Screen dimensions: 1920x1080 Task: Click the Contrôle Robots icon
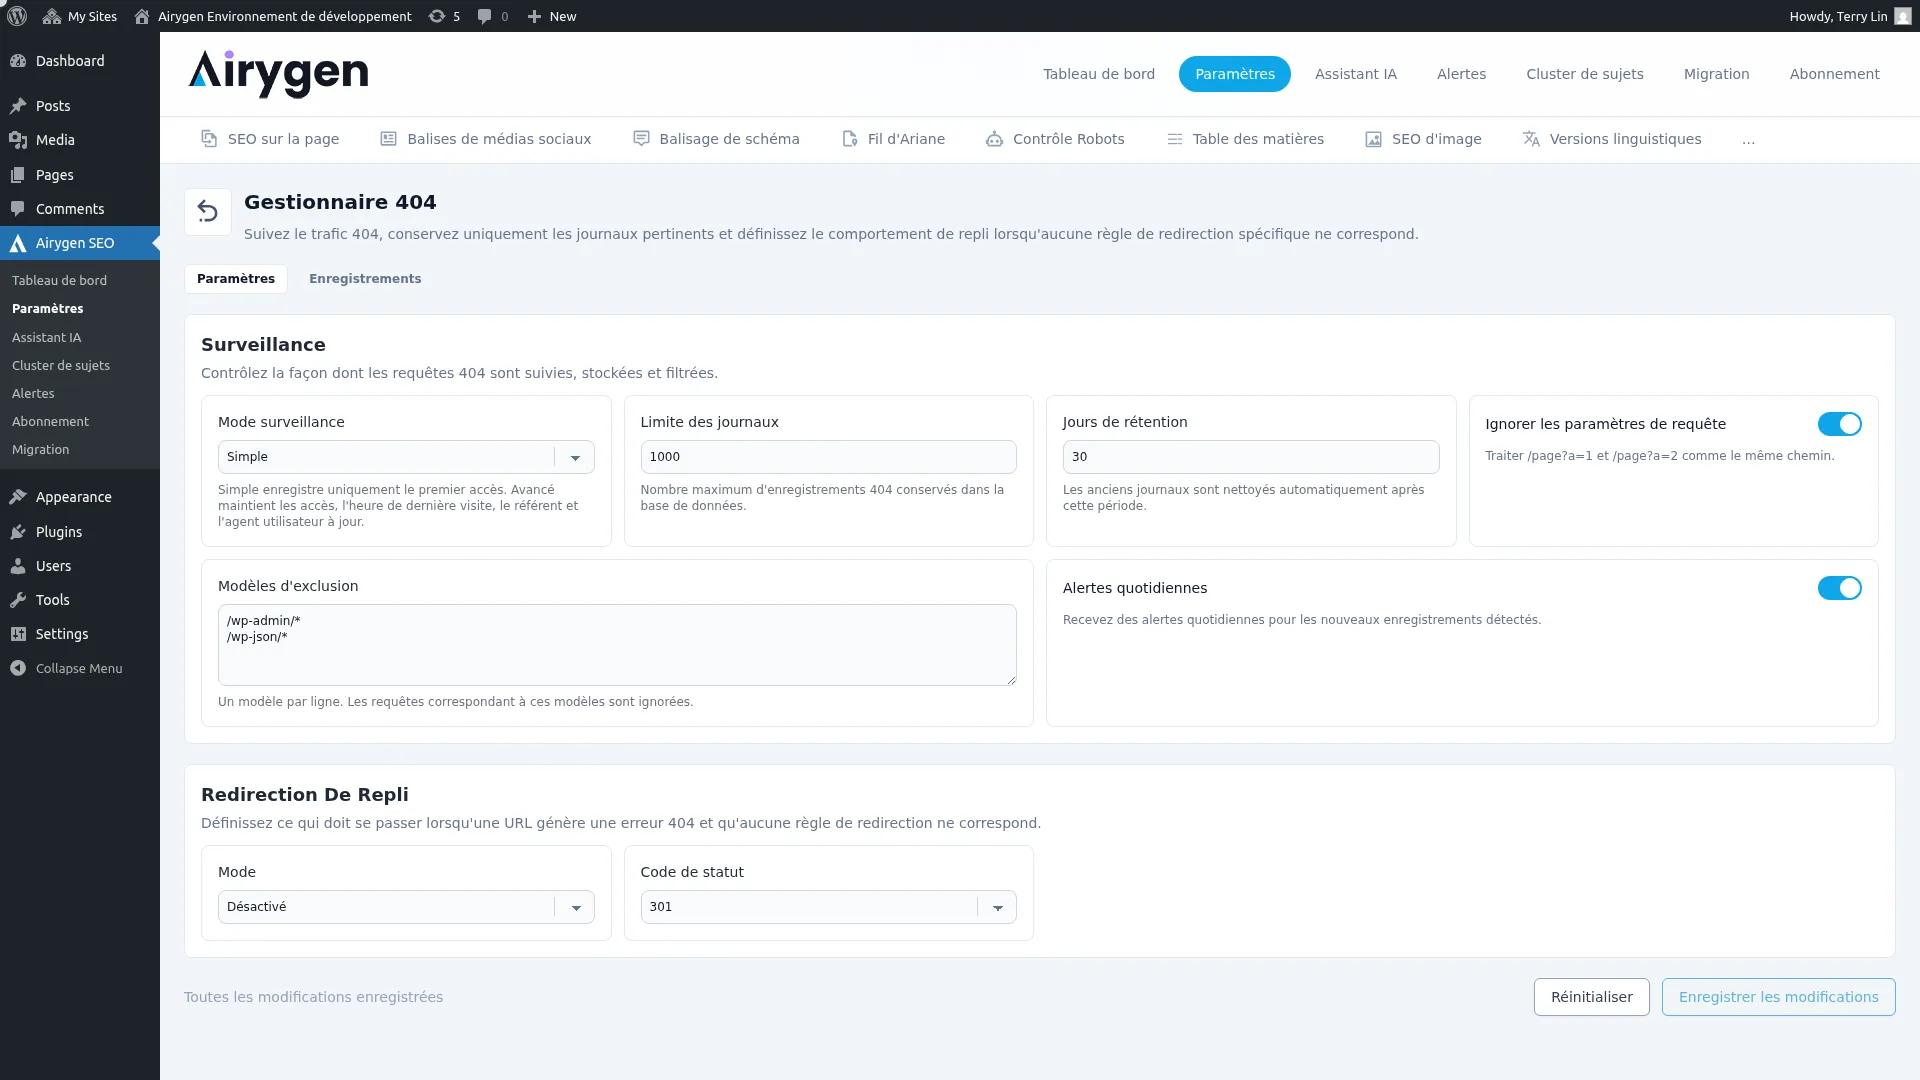(x=994, y=139)
